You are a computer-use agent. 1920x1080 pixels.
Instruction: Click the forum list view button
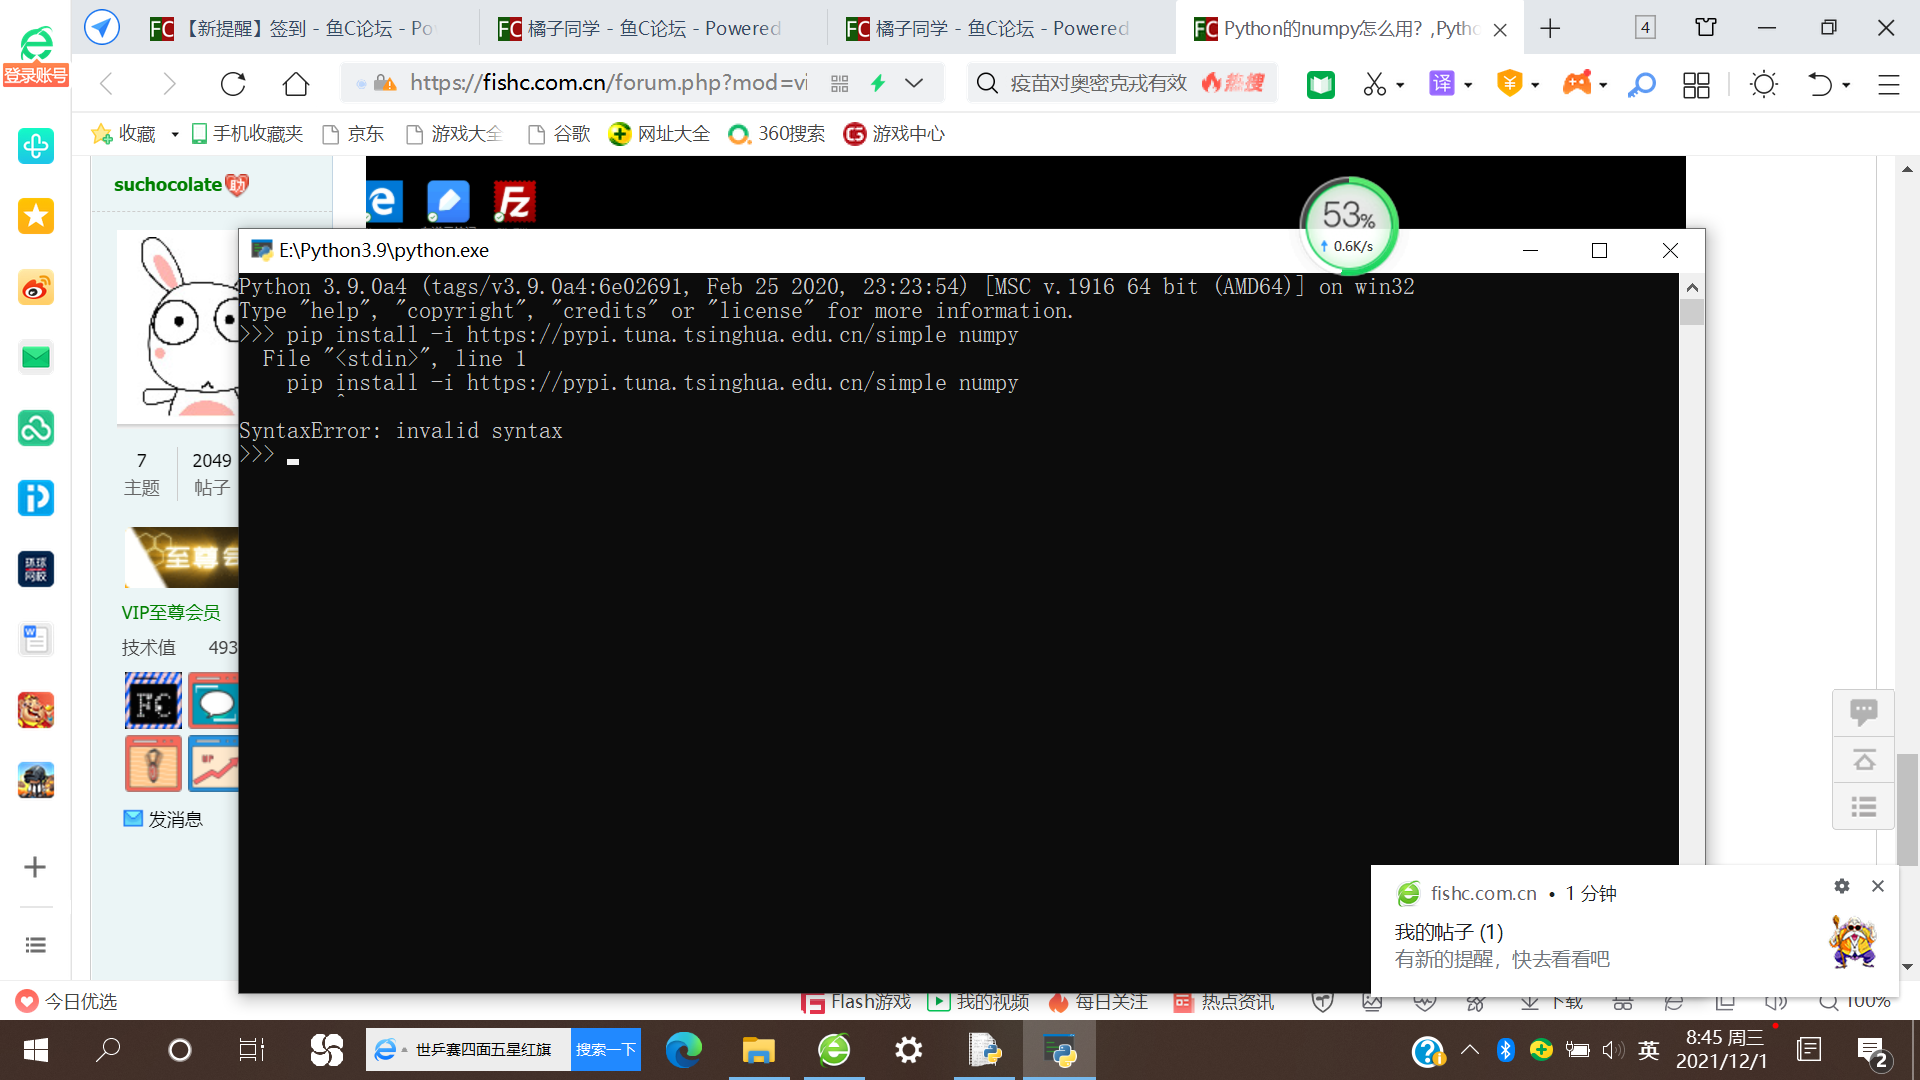[x=1863, y=807]
